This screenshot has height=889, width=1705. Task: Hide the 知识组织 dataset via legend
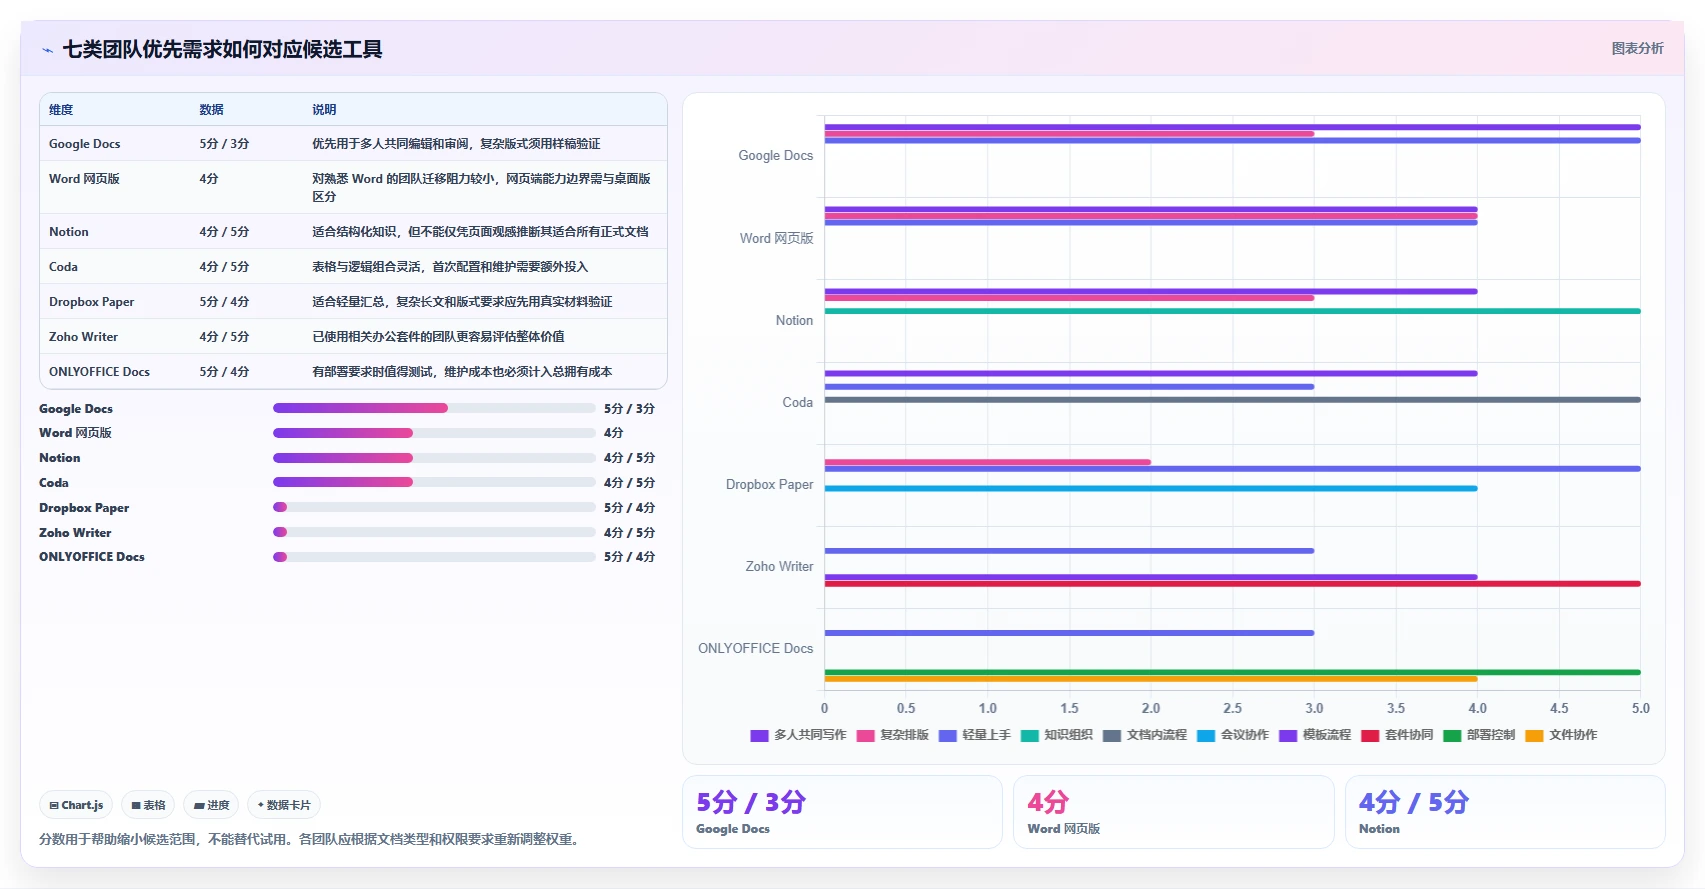point(1056,735)
